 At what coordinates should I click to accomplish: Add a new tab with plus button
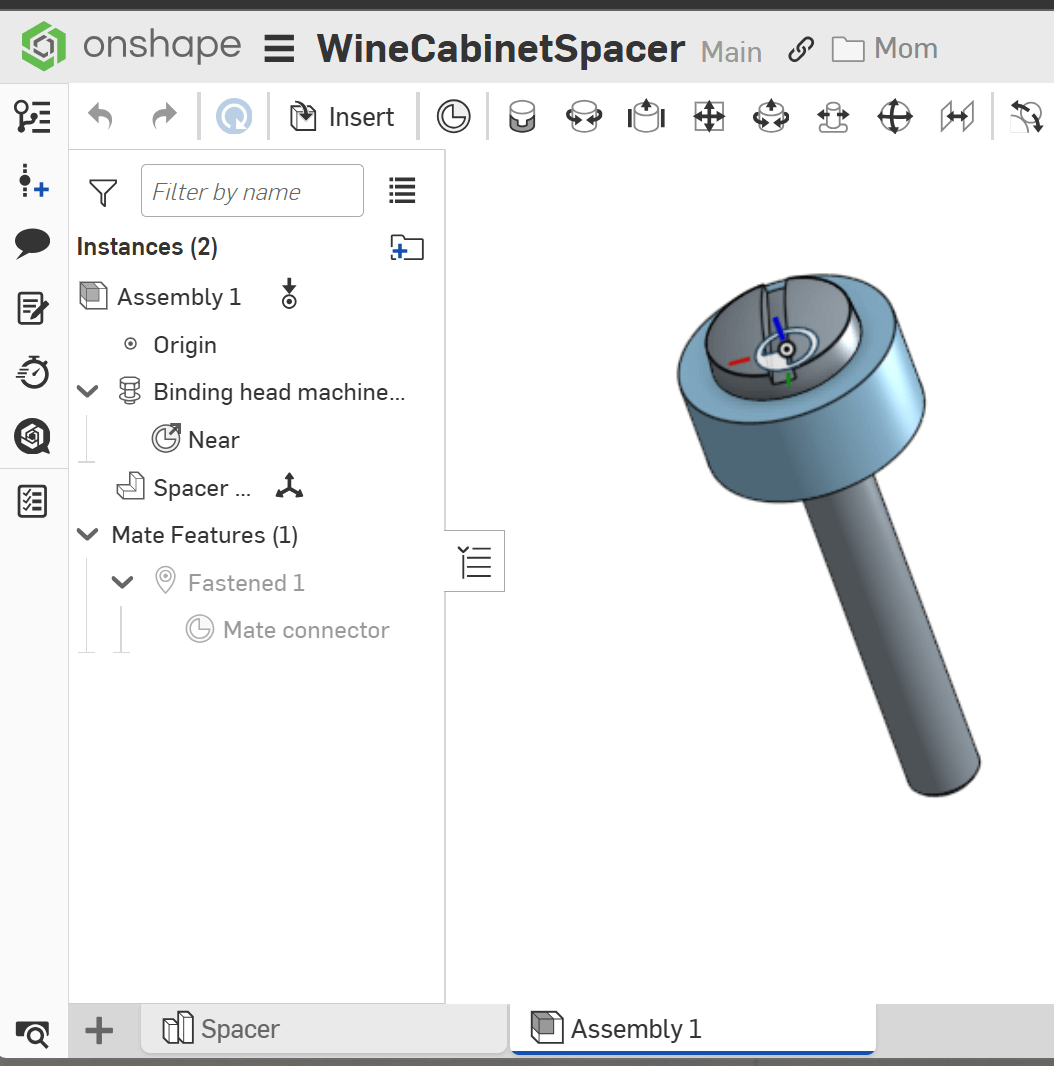click(99, 1031)
